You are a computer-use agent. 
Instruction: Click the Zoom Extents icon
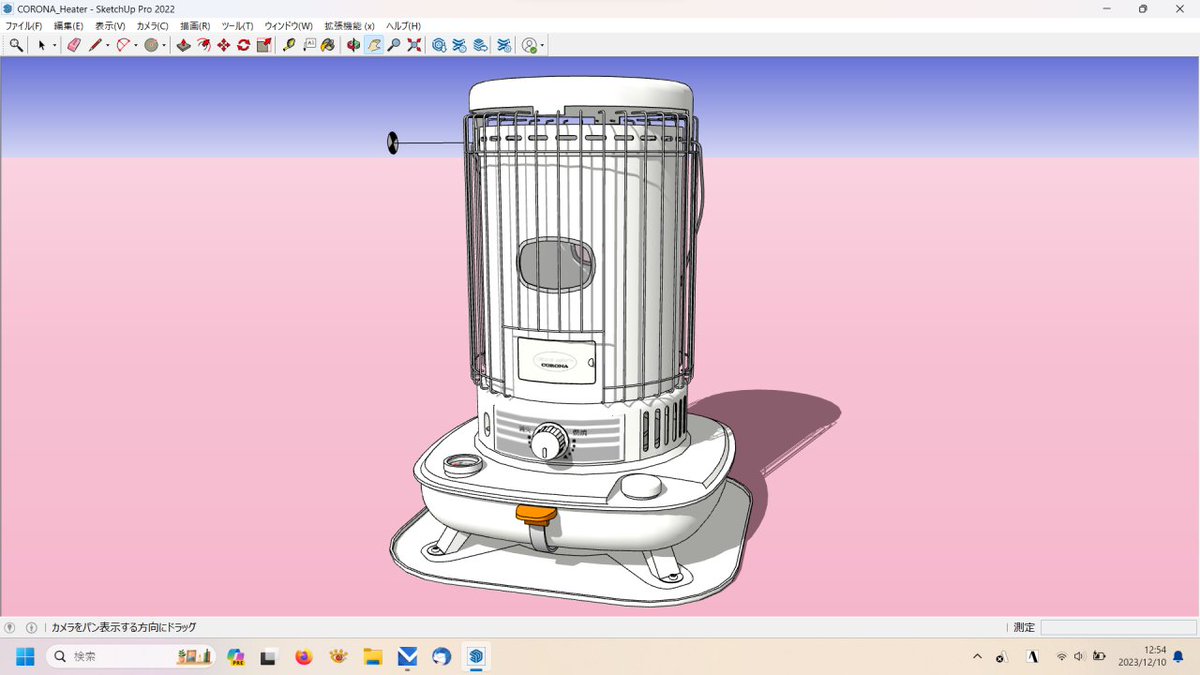tap(413, 45)
